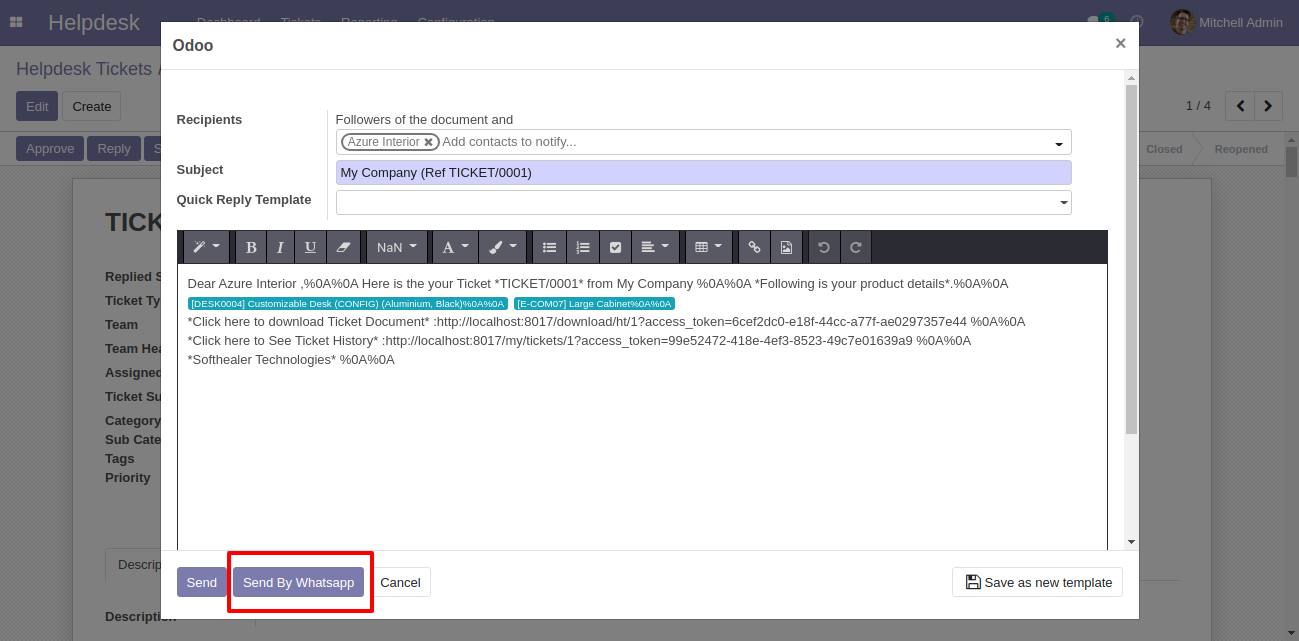Toggle italic formatting in editor

pyautogui.click(x=280, y=247)
